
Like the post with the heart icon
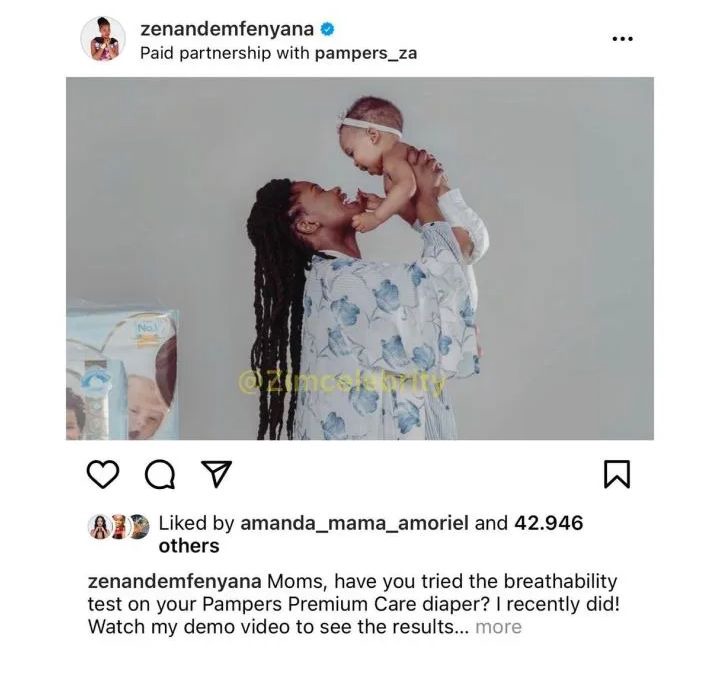(103, 474)
